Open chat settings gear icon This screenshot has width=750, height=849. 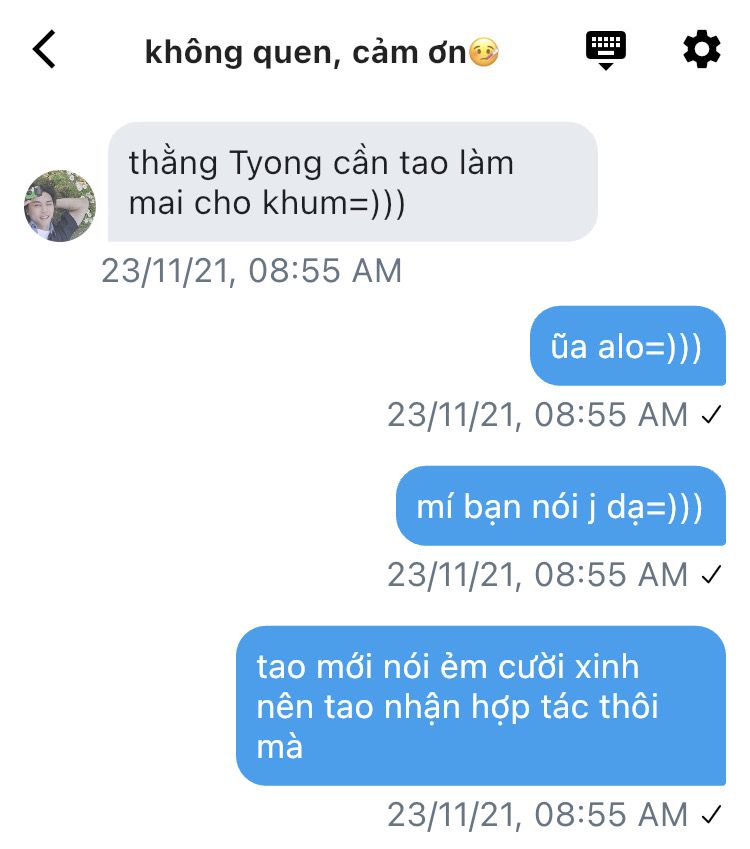point(701,50)
